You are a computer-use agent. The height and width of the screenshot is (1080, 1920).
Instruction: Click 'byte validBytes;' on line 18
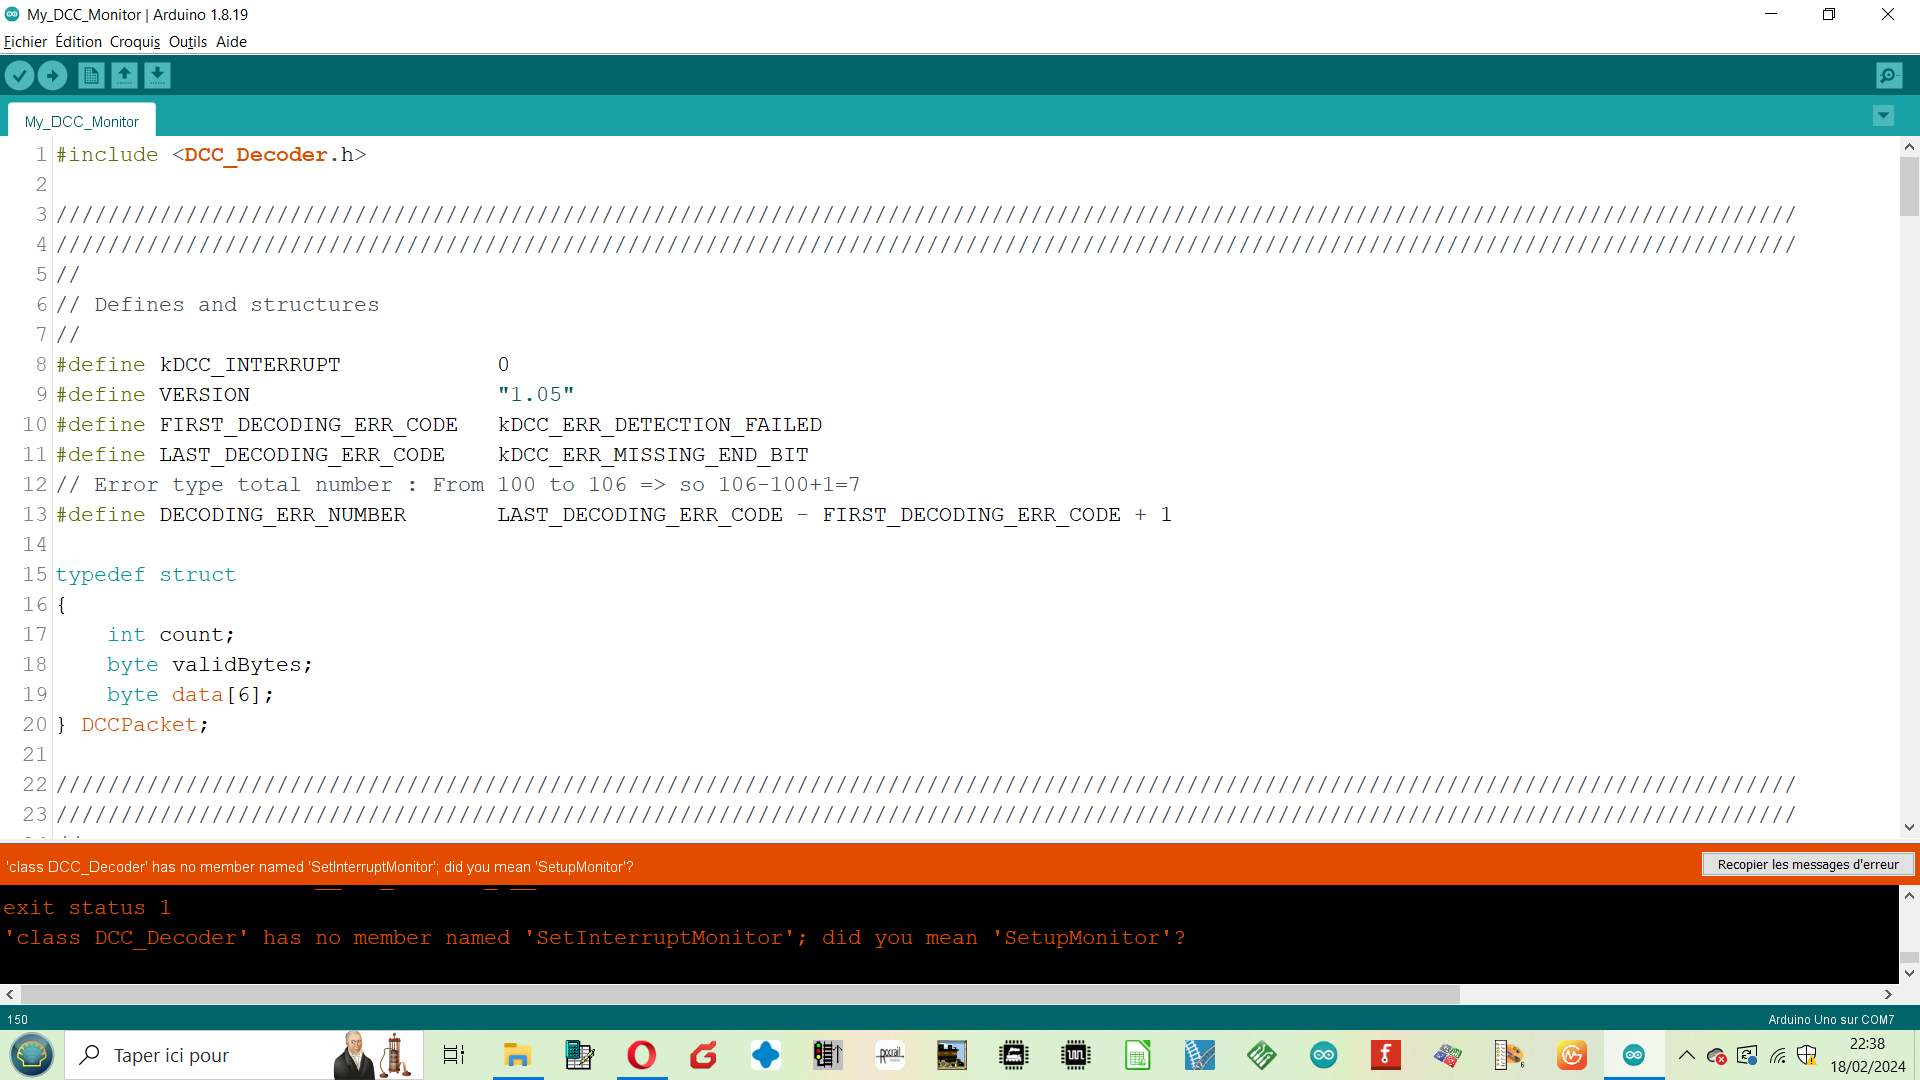click(x=210, y=665)
